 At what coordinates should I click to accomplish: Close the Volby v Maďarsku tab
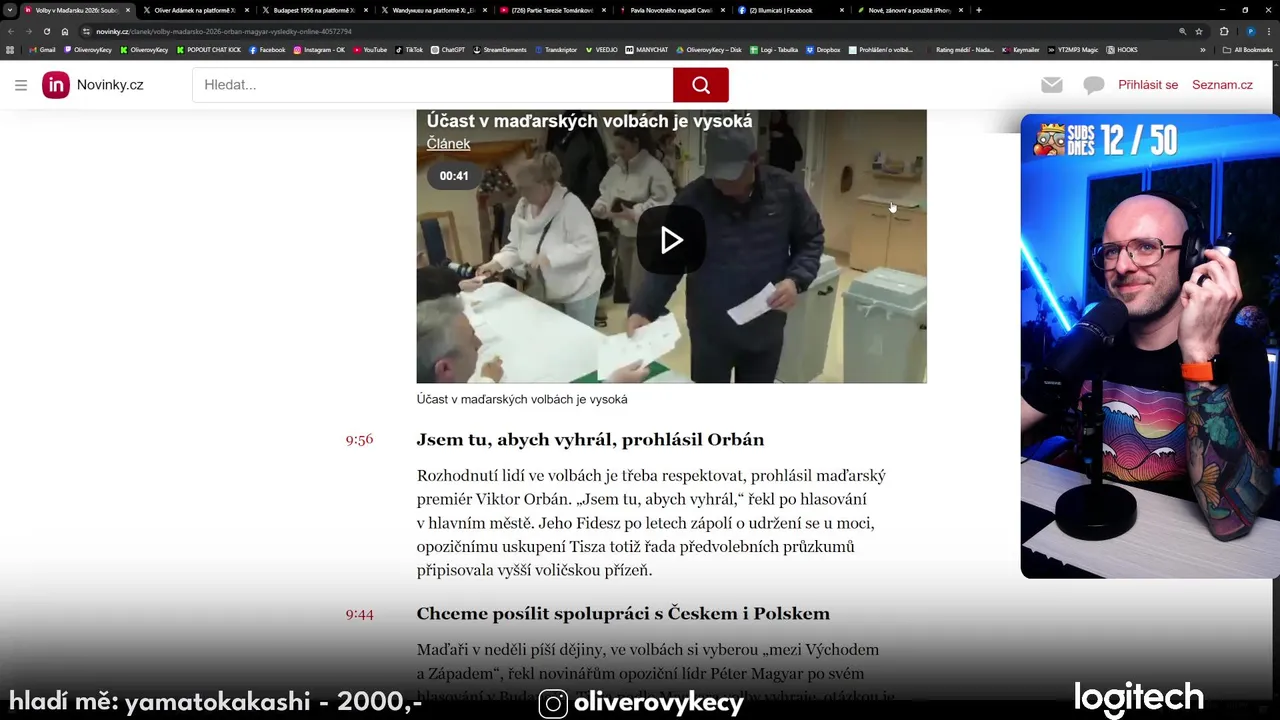128,10
